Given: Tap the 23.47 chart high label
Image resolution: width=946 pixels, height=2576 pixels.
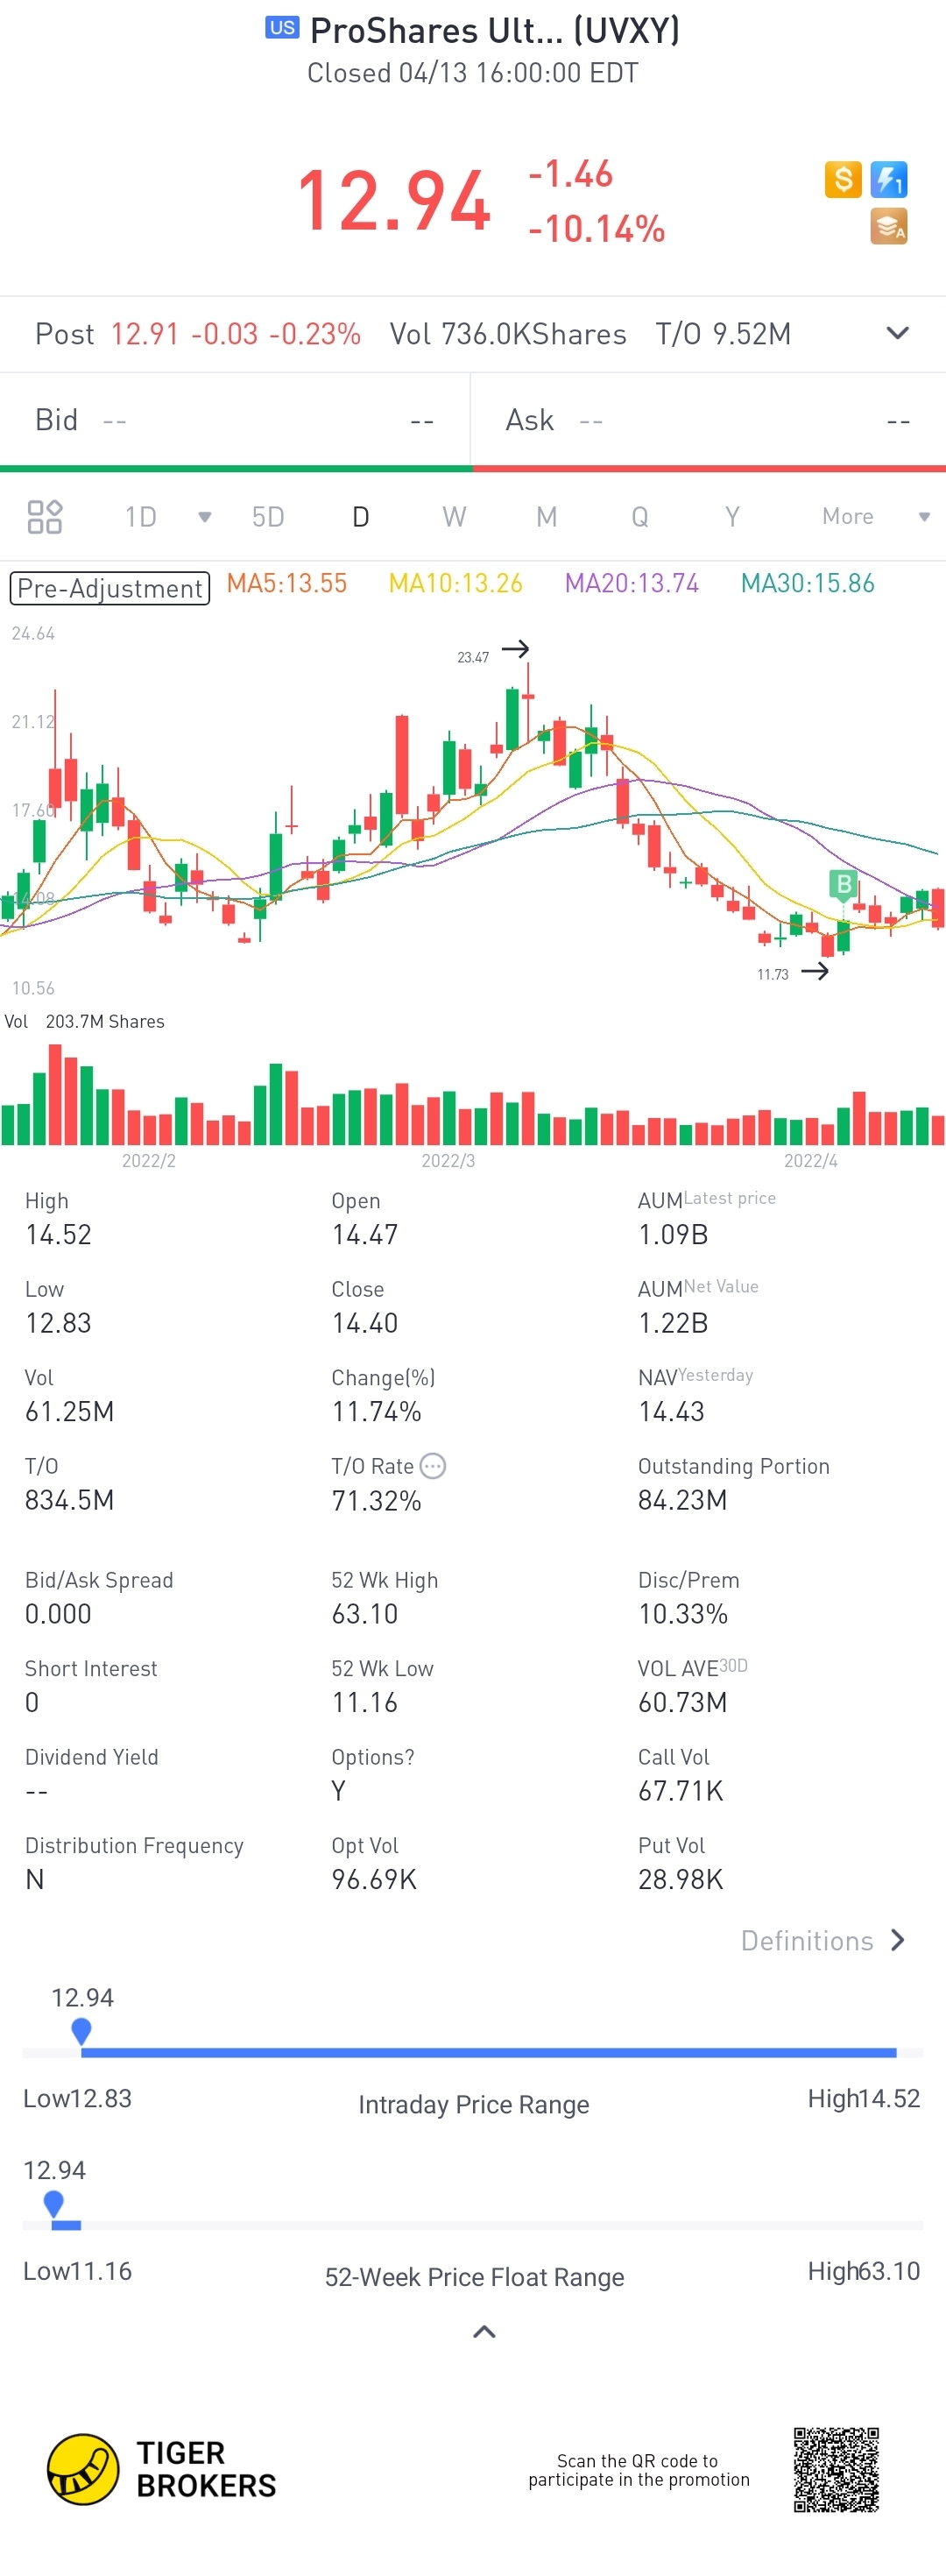Looking at the screenshot, I should (x=473, y=657).
